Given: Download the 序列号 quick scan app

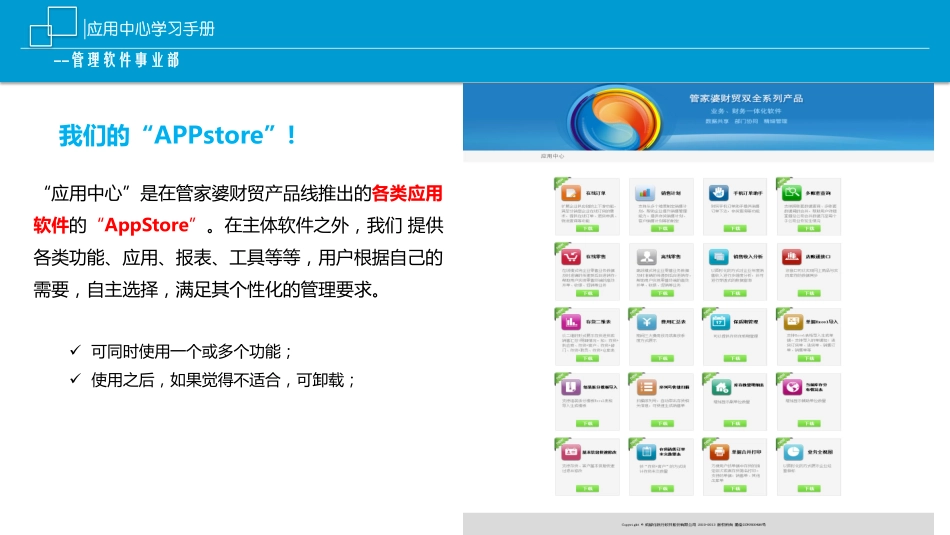Looking at the screenshot, I should (662, 424).
